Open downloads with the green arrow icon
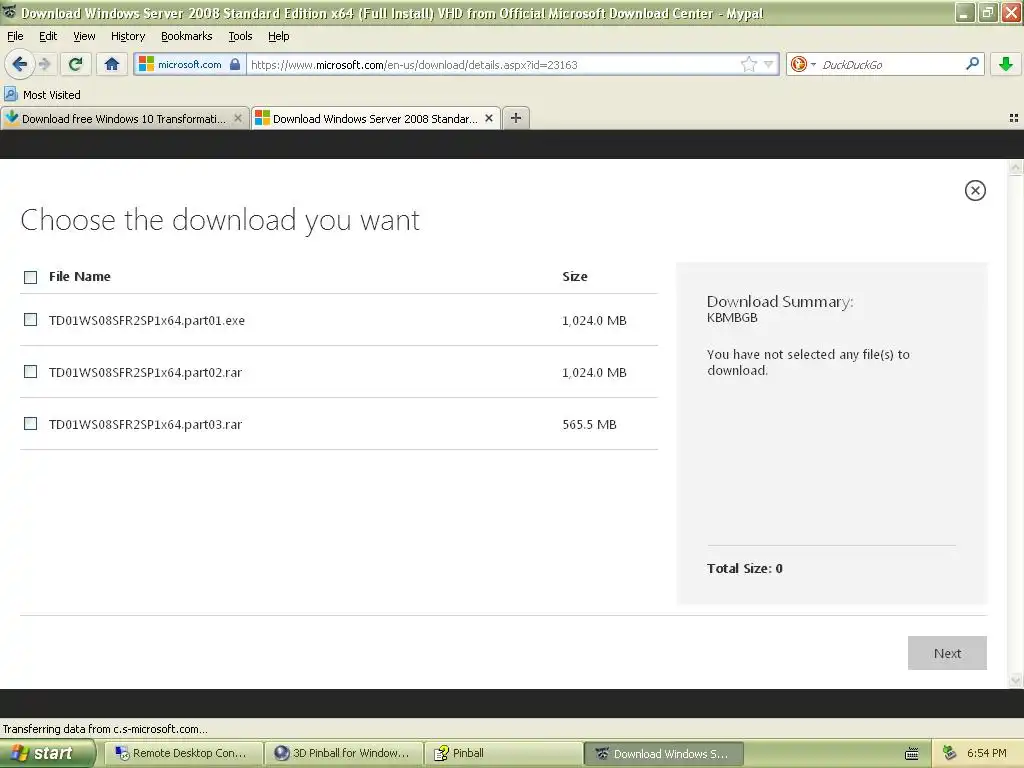 1006,64
